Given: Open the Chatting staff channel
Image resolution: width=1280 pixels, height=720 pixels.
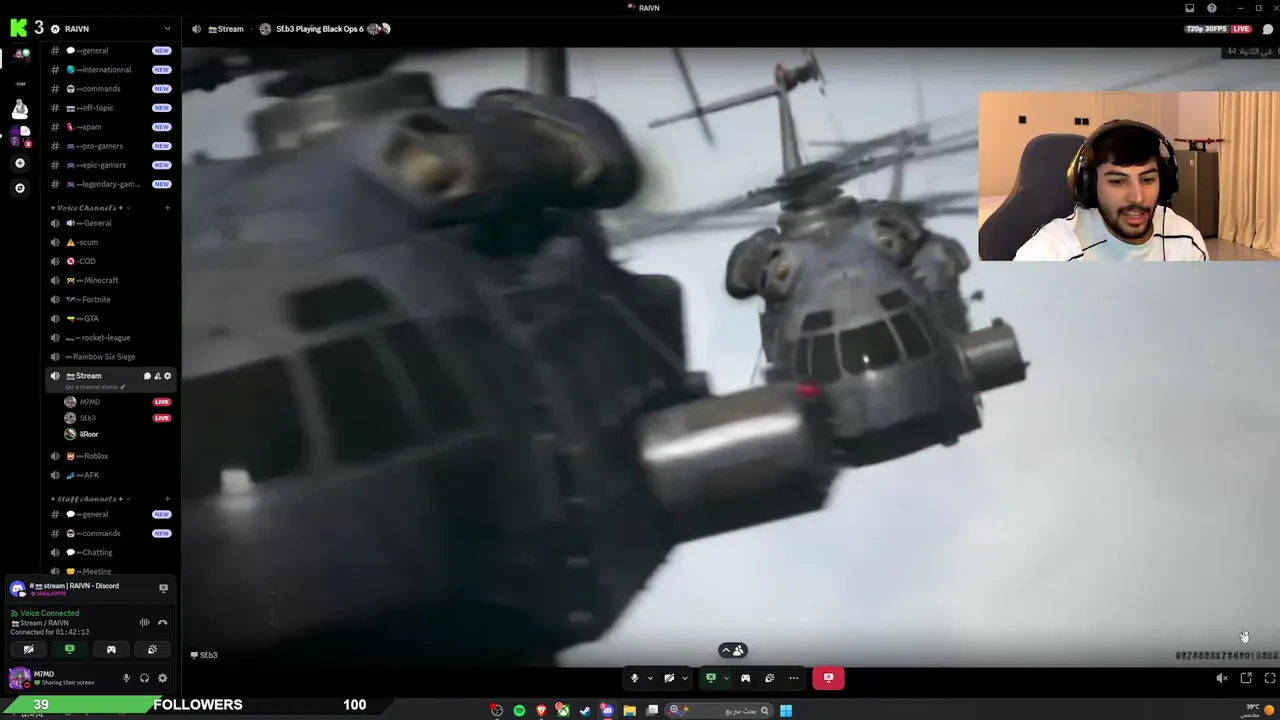Looking at the screenshot, I should (x=110, y=552).
